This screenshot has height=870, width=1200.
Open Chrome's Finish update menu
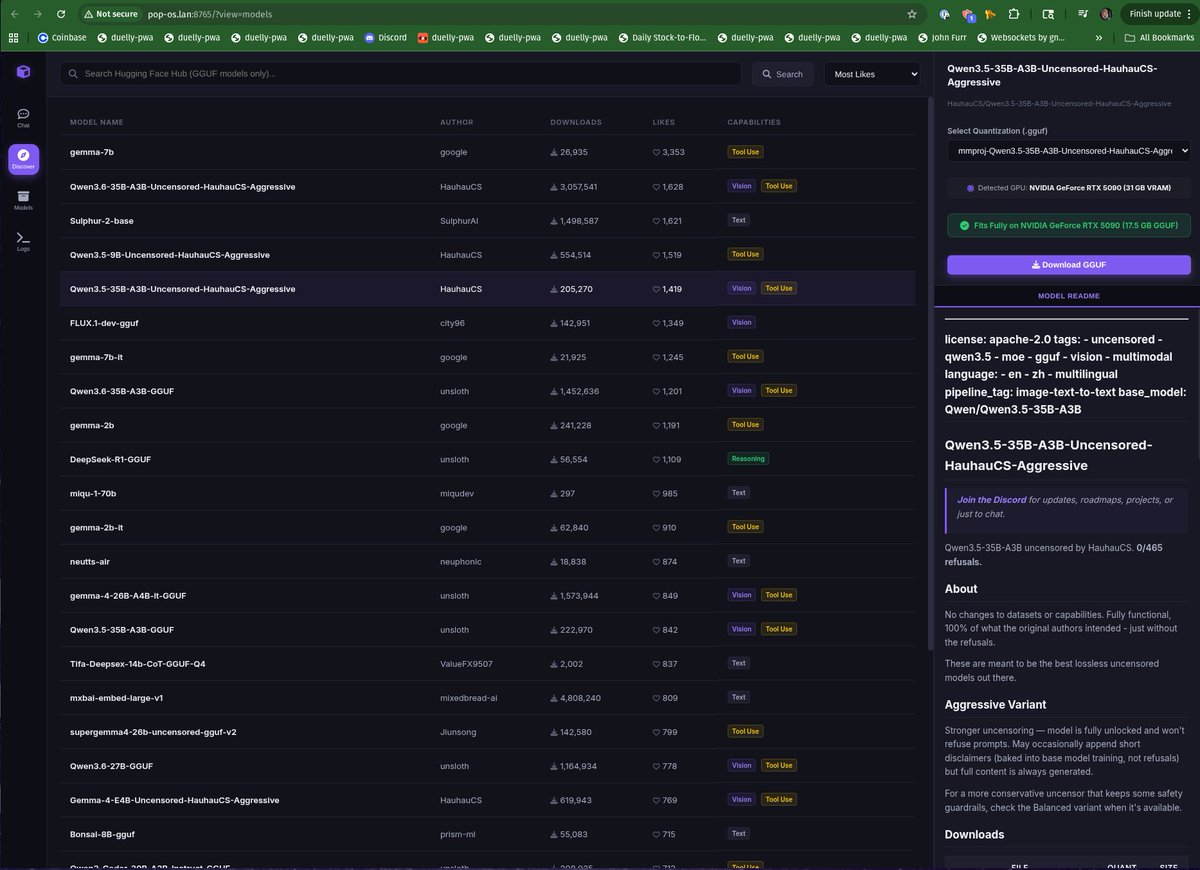coord(1160,14)
